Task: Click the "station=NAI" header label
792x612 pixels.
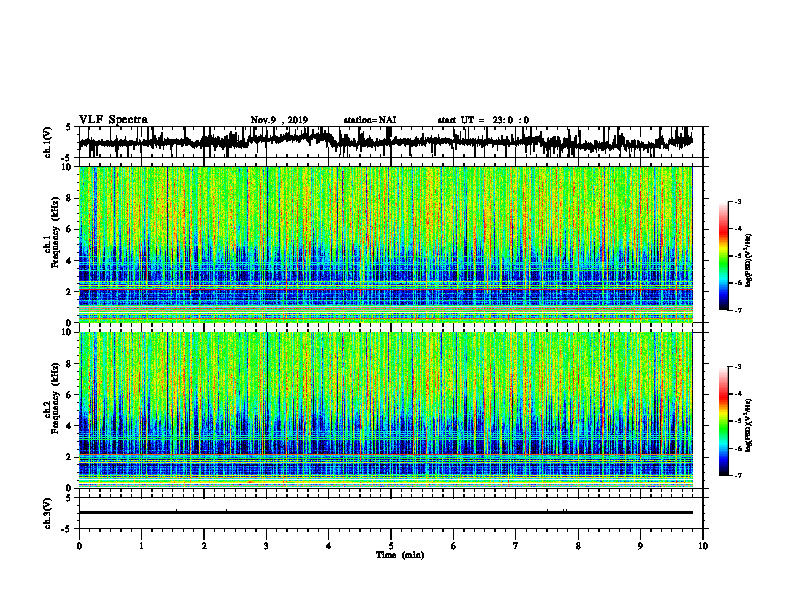Action: tap(370, 120)
